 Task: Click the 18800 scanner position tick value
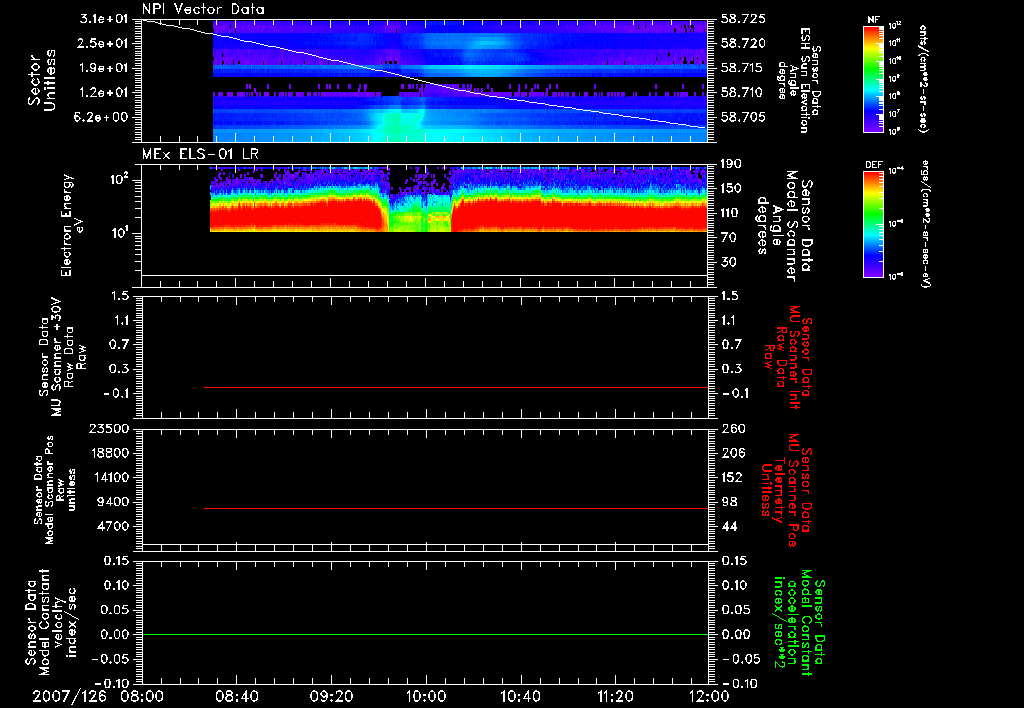(109, 453)
